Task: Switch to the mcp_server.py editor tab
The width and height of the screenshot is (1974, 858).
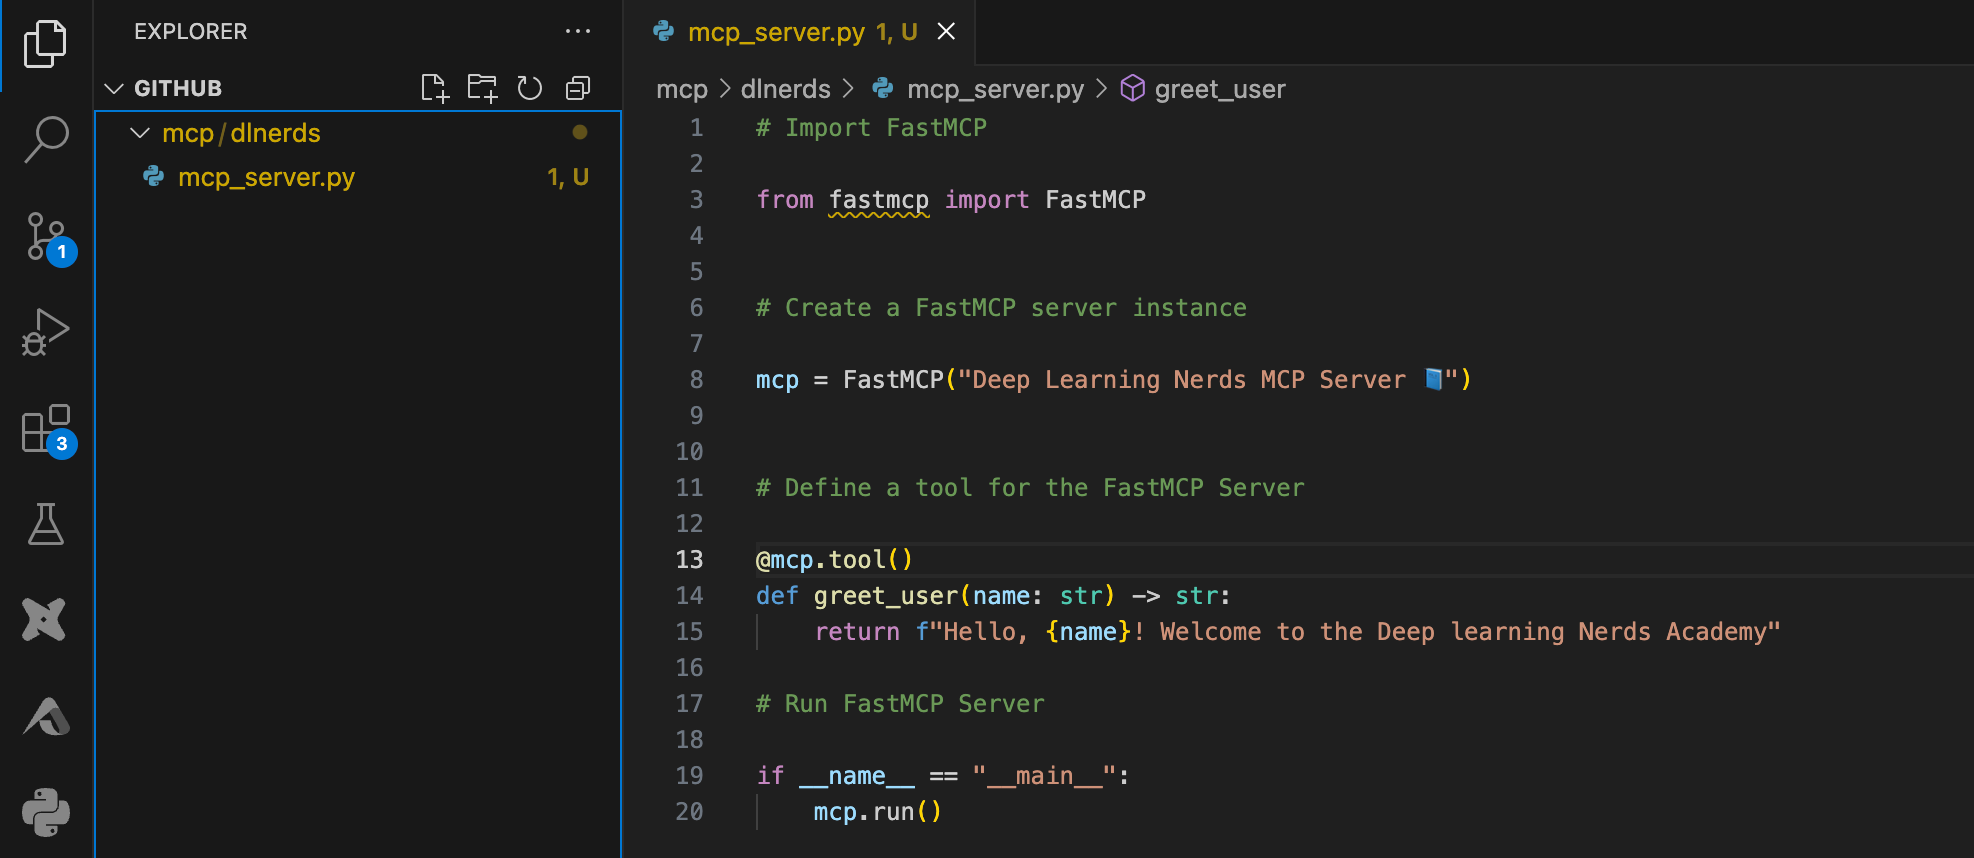Action: [x=784, y=32]
